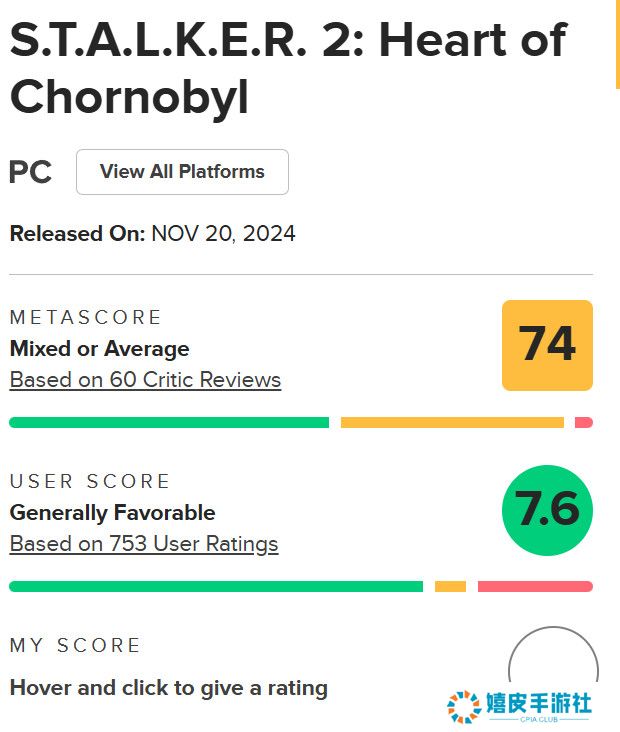
Task: Click the red negative segment of the Metascore bar
Action: tap(584, 423)
